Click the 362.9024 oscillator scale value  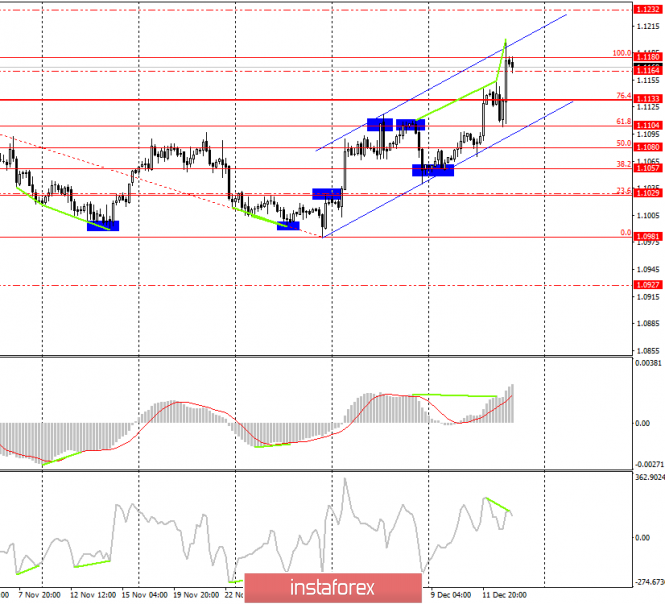648,478
